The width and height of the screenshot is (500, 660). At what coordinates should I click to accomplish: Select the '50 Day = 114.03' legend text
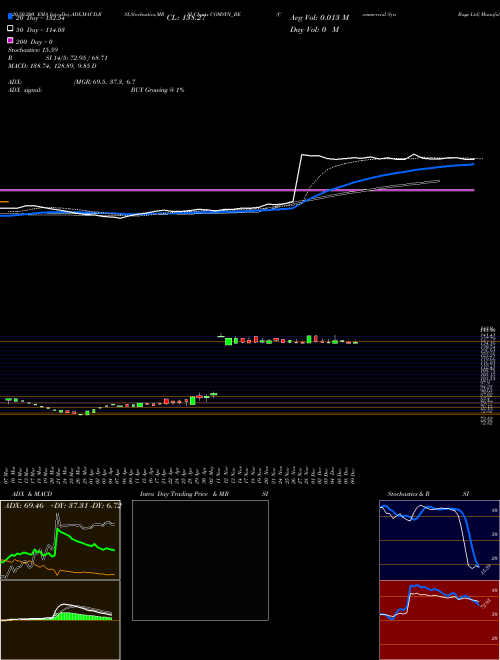(x=40, y=30)
